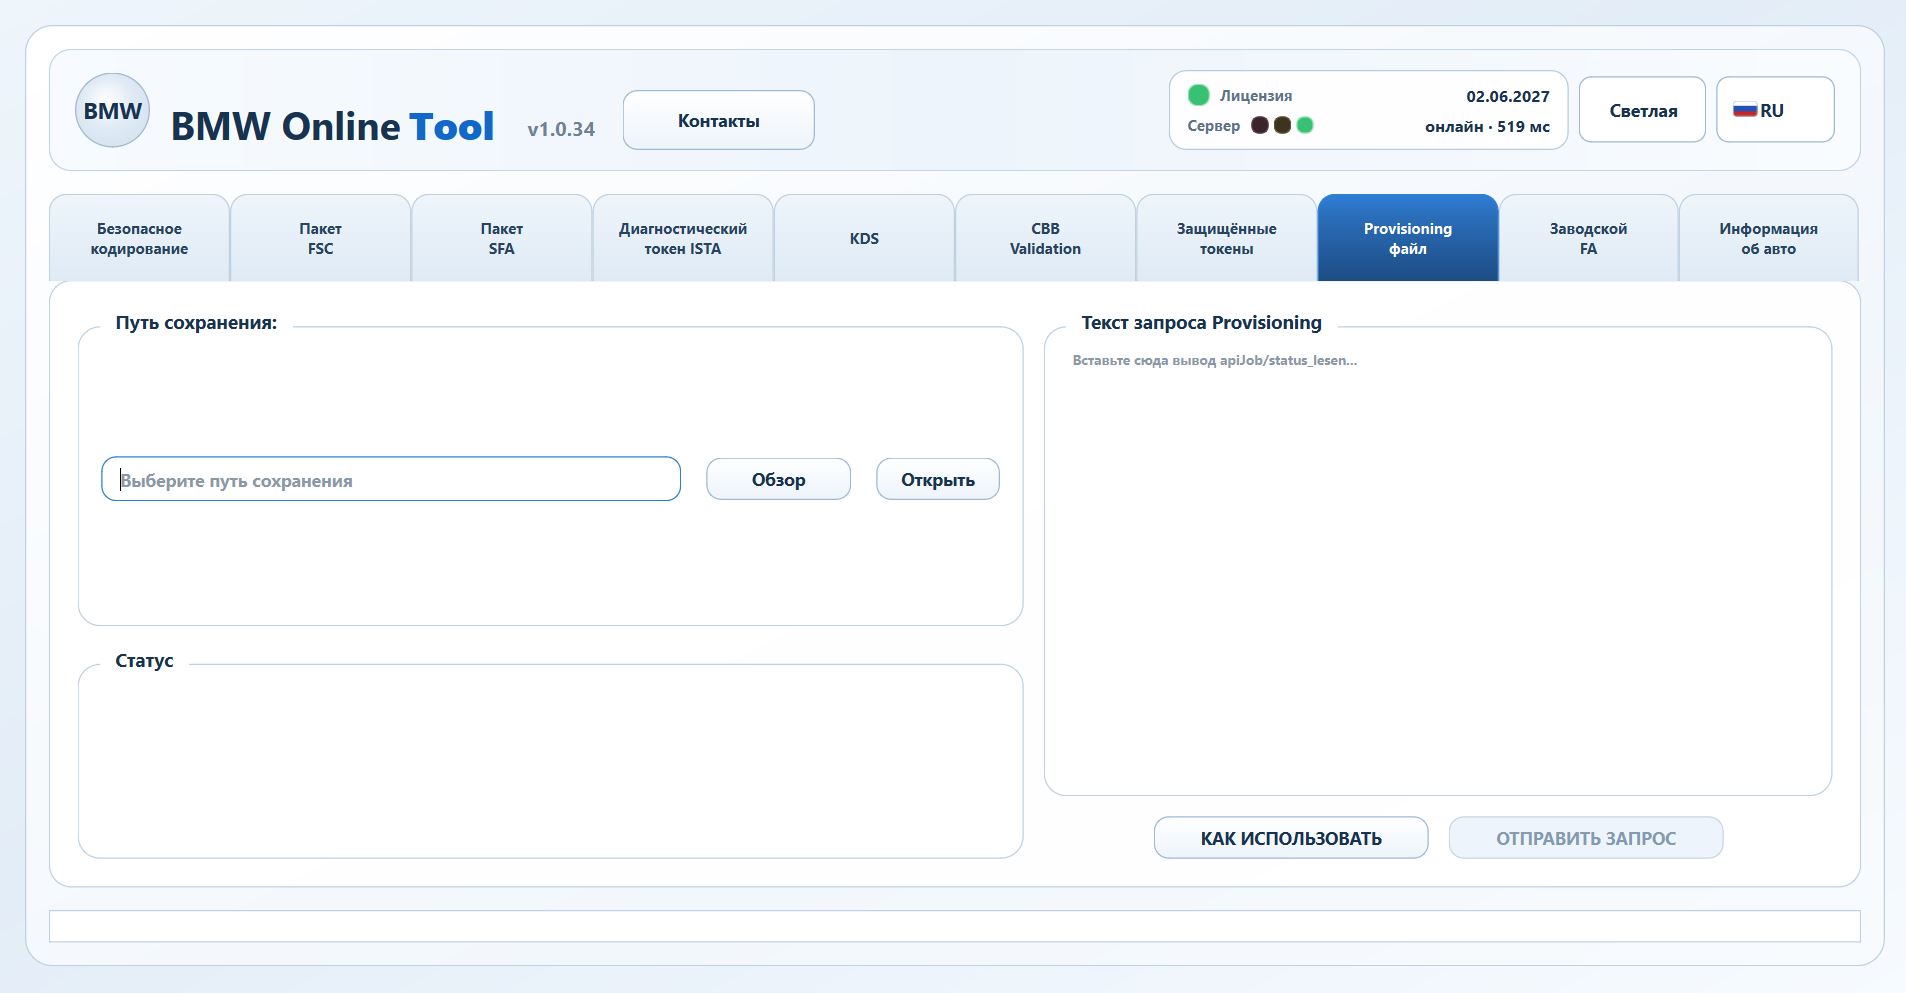Click the КАК ИСПОЛЬЗОВАТЬ button
Viewport: 1906px width, 993px height.
1290,838
